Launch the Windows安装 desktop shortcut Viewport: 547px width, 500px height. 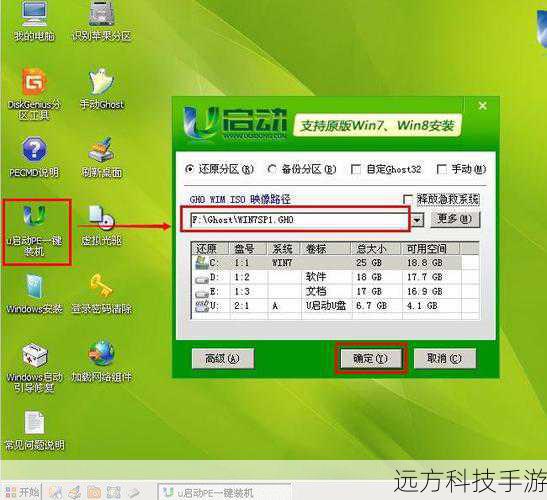pyautogui.click(x=34, y=294)
